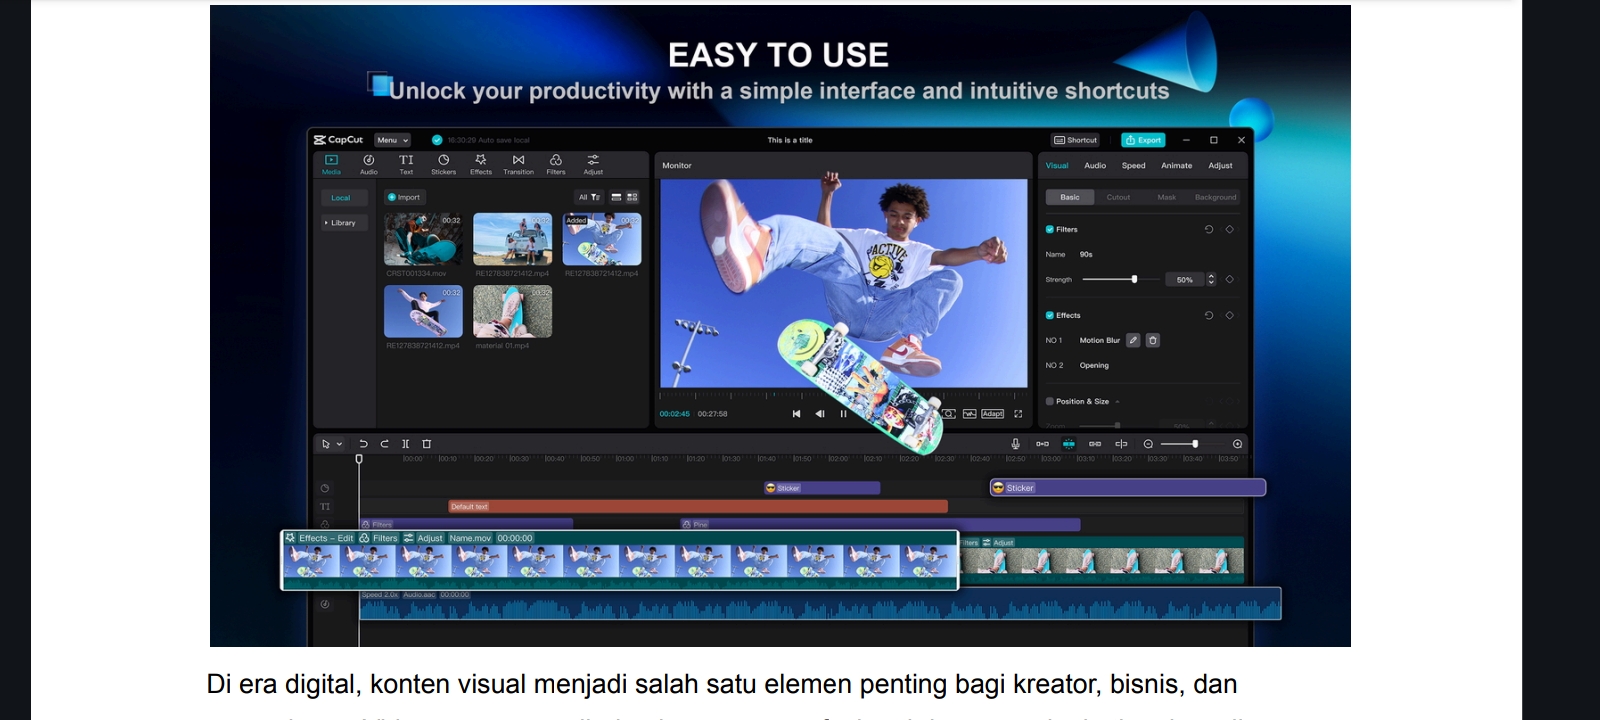Screen dimensions: 1600x720
Task: Click the Undo arrow in timeline toolbar
Action: 363,444
